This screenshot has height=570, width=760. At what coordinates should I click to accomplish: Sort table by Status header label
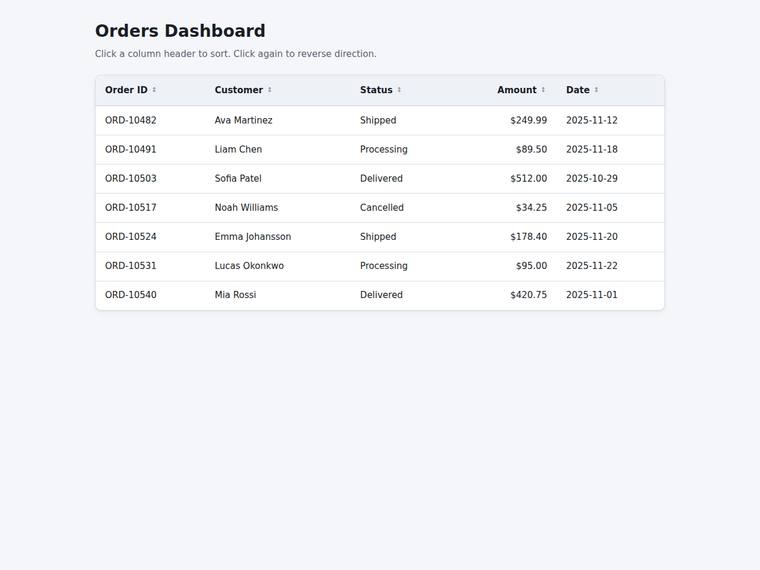(x=376, y=90)
